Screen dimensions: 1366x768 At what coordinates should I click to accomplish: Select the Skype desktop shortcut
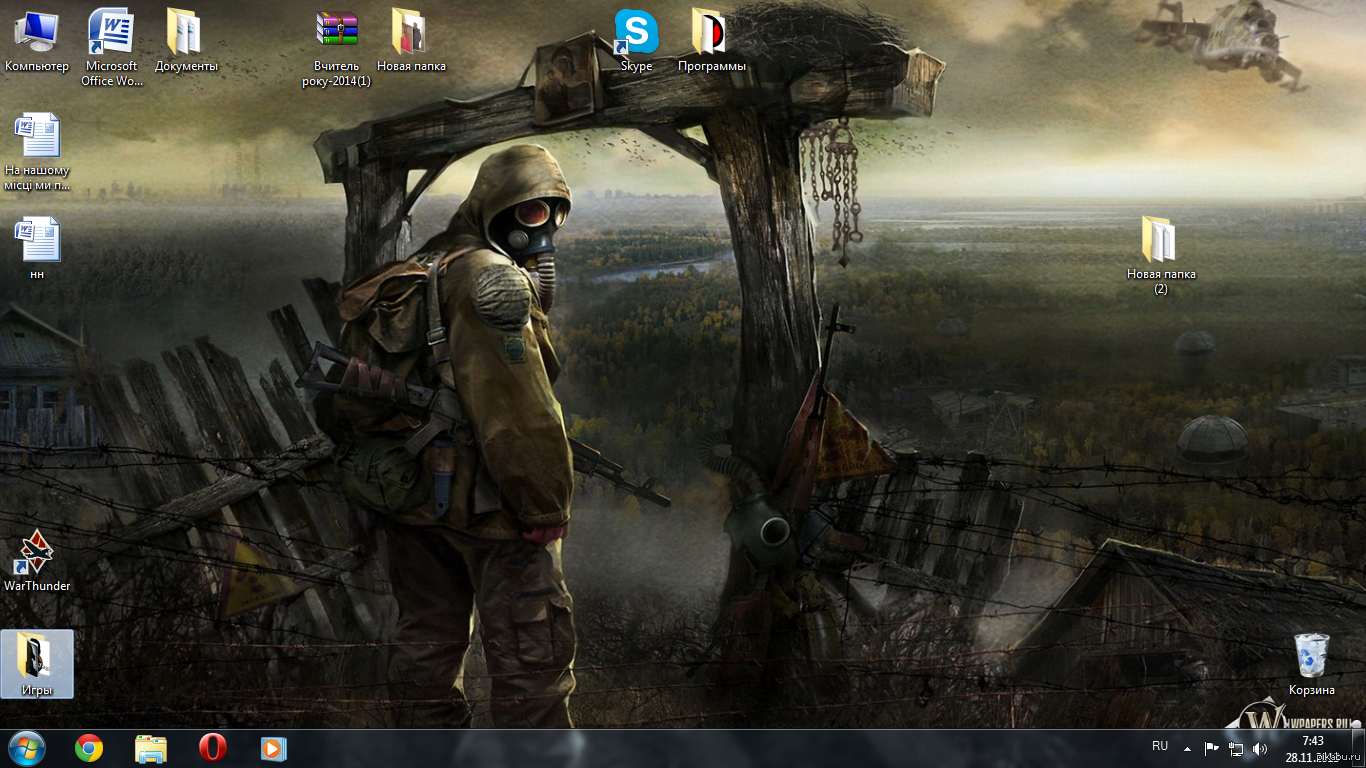point(636,41)
